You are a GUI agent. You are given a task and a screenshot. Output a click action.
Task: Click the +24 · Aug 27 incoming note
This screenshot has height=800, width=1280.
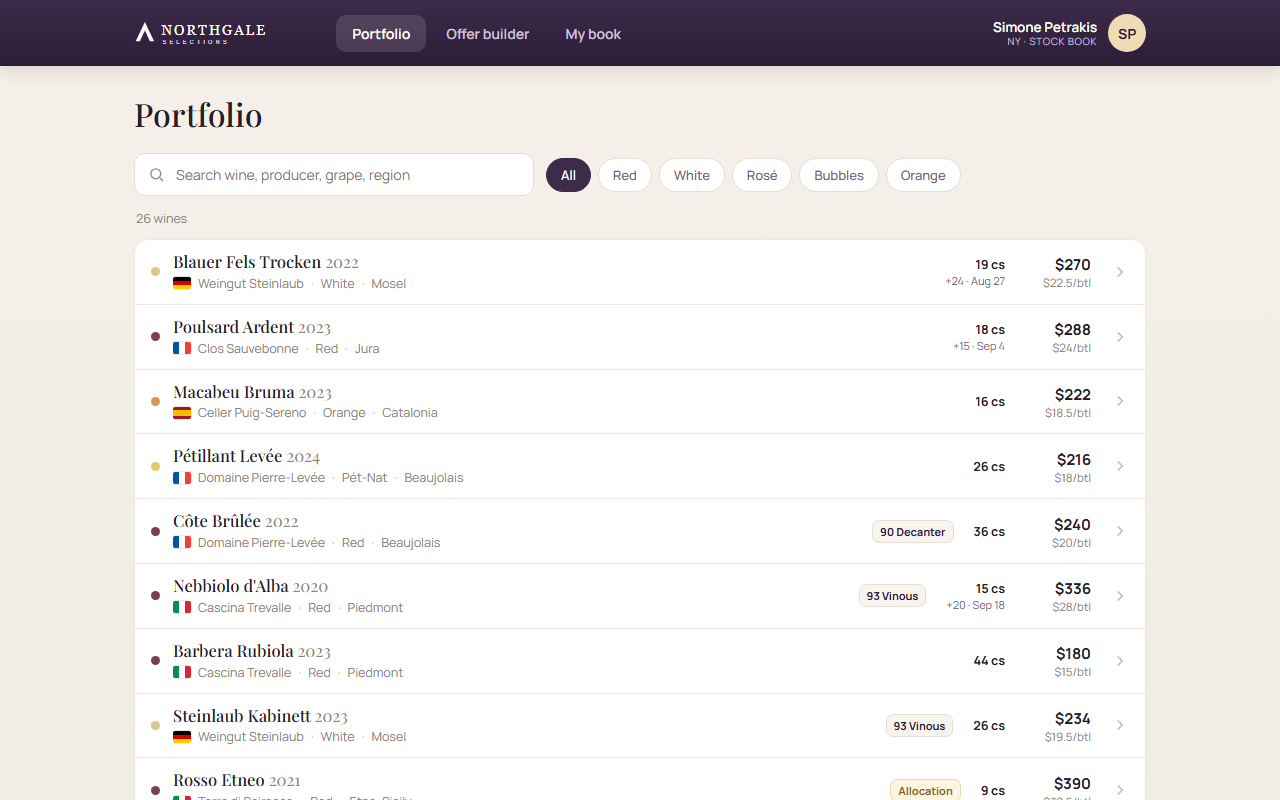[x=975, y=281]
